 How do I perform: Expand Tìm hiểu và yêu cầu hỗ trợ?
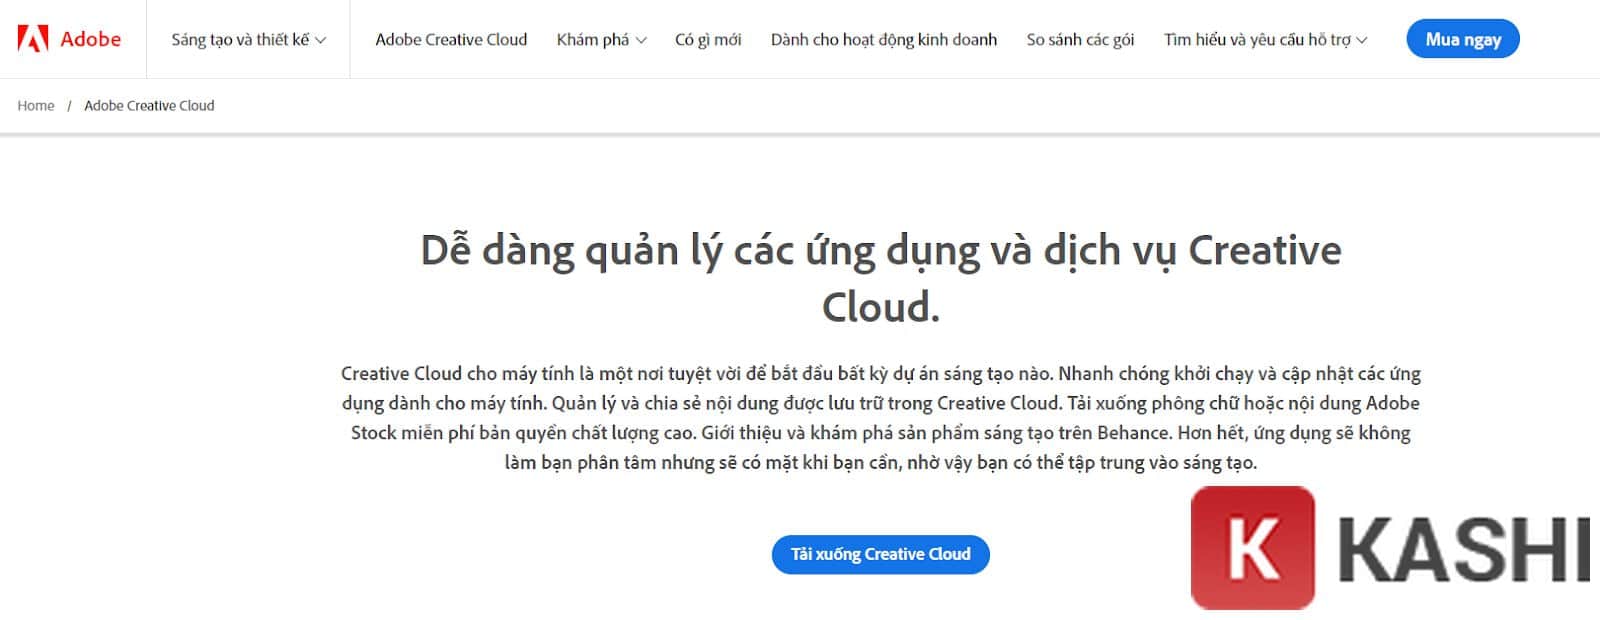click(1265, 40)
